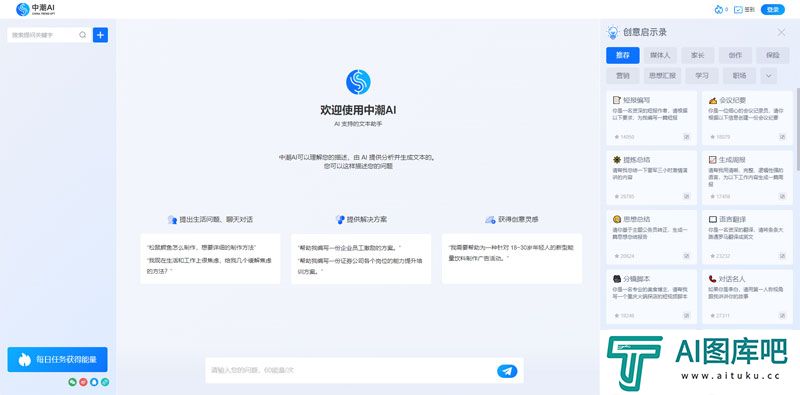This screenshot has height=395, width=800.
Task: Select the 学习 category tab
Action: [702, 76]
